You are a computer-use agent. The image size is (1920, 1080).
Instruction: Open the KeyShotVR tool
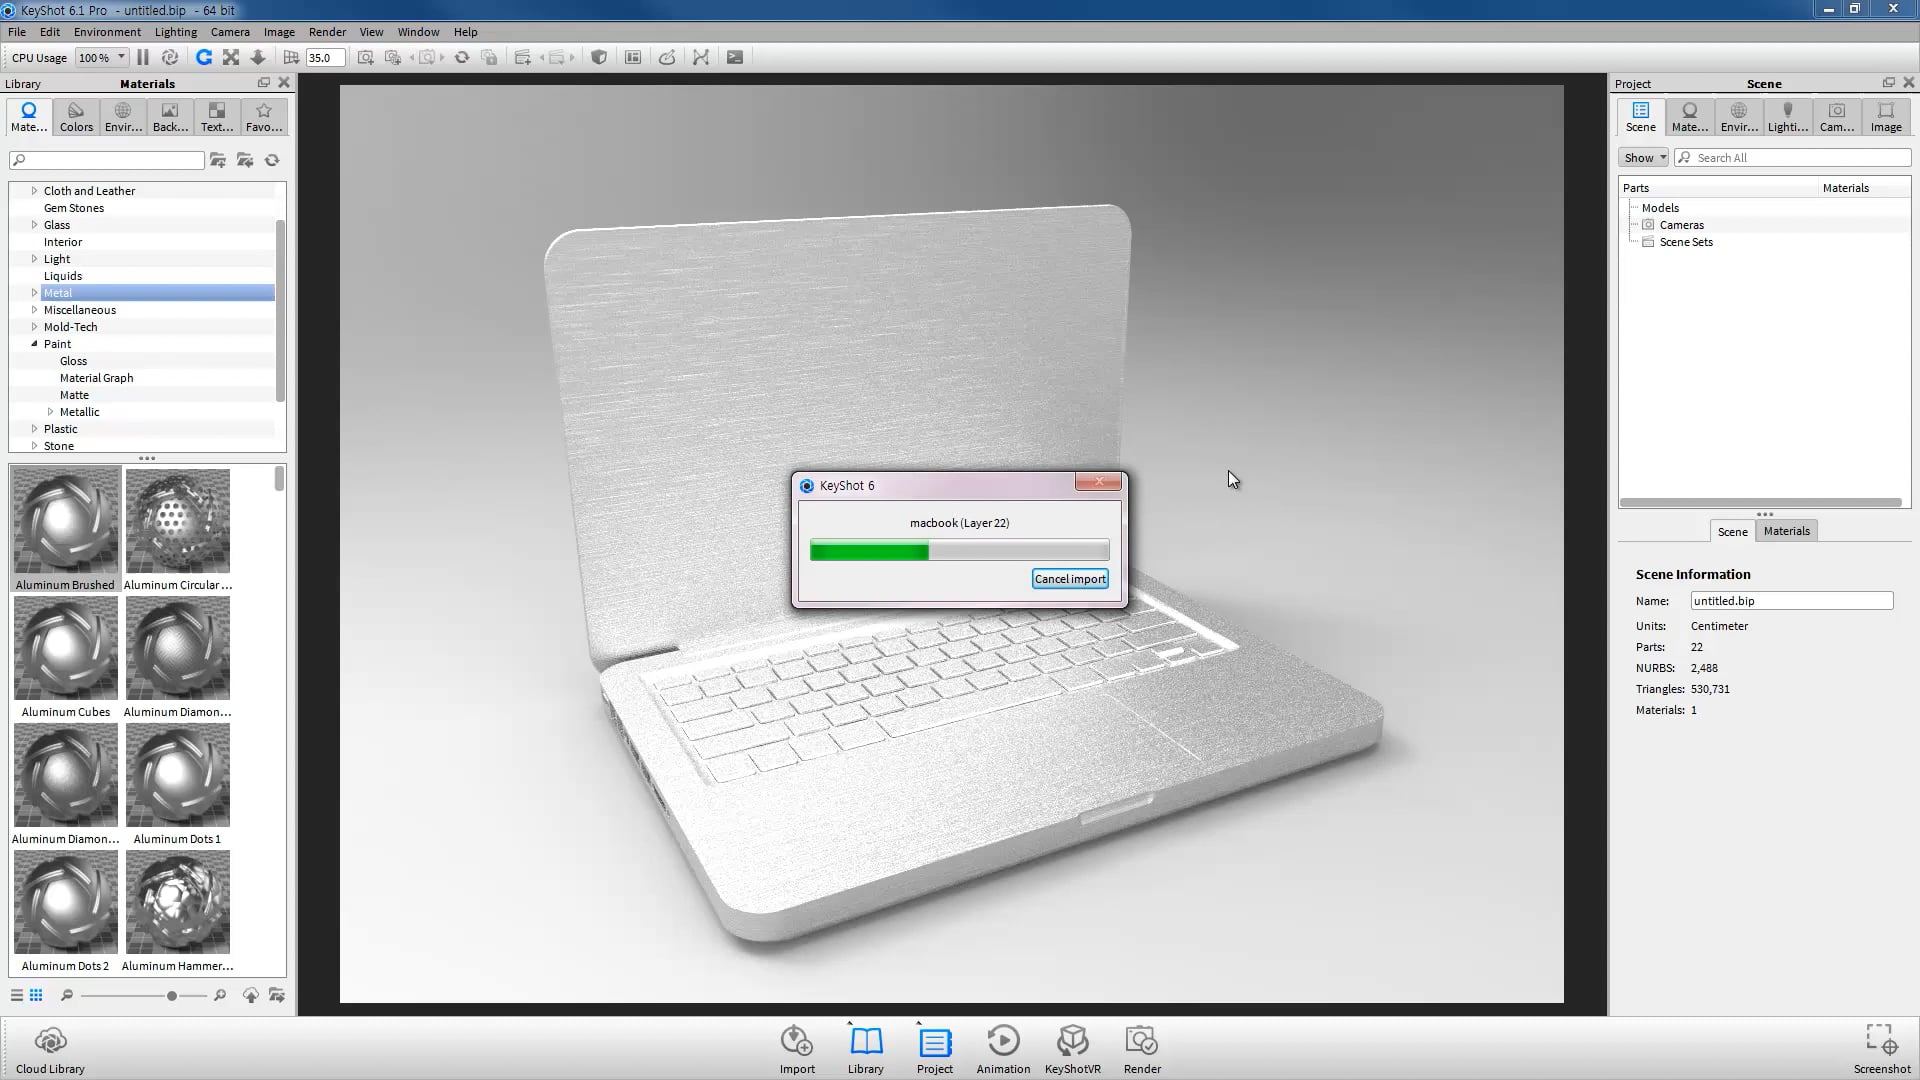coord(1072,1049)
